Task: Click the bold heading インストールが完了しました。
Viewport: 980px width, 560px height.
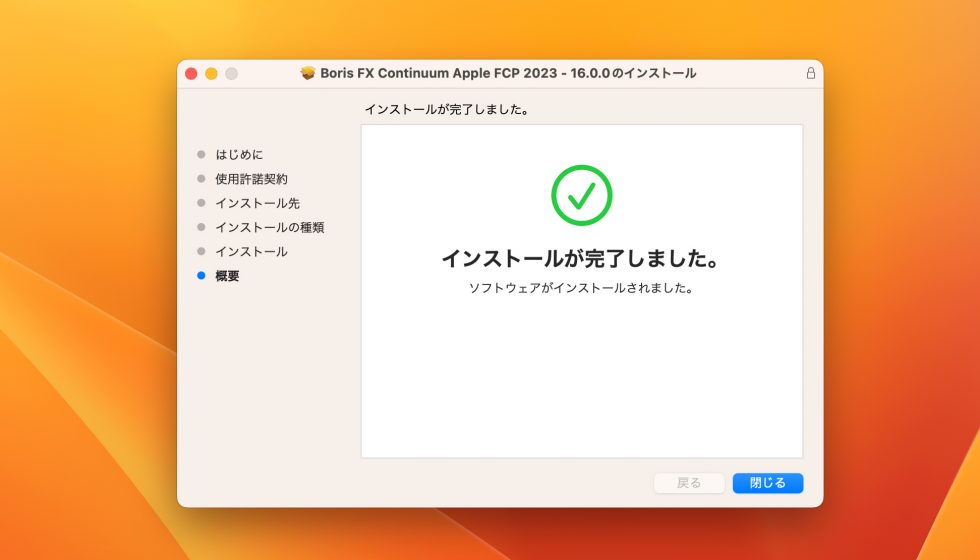Action: 581,258
